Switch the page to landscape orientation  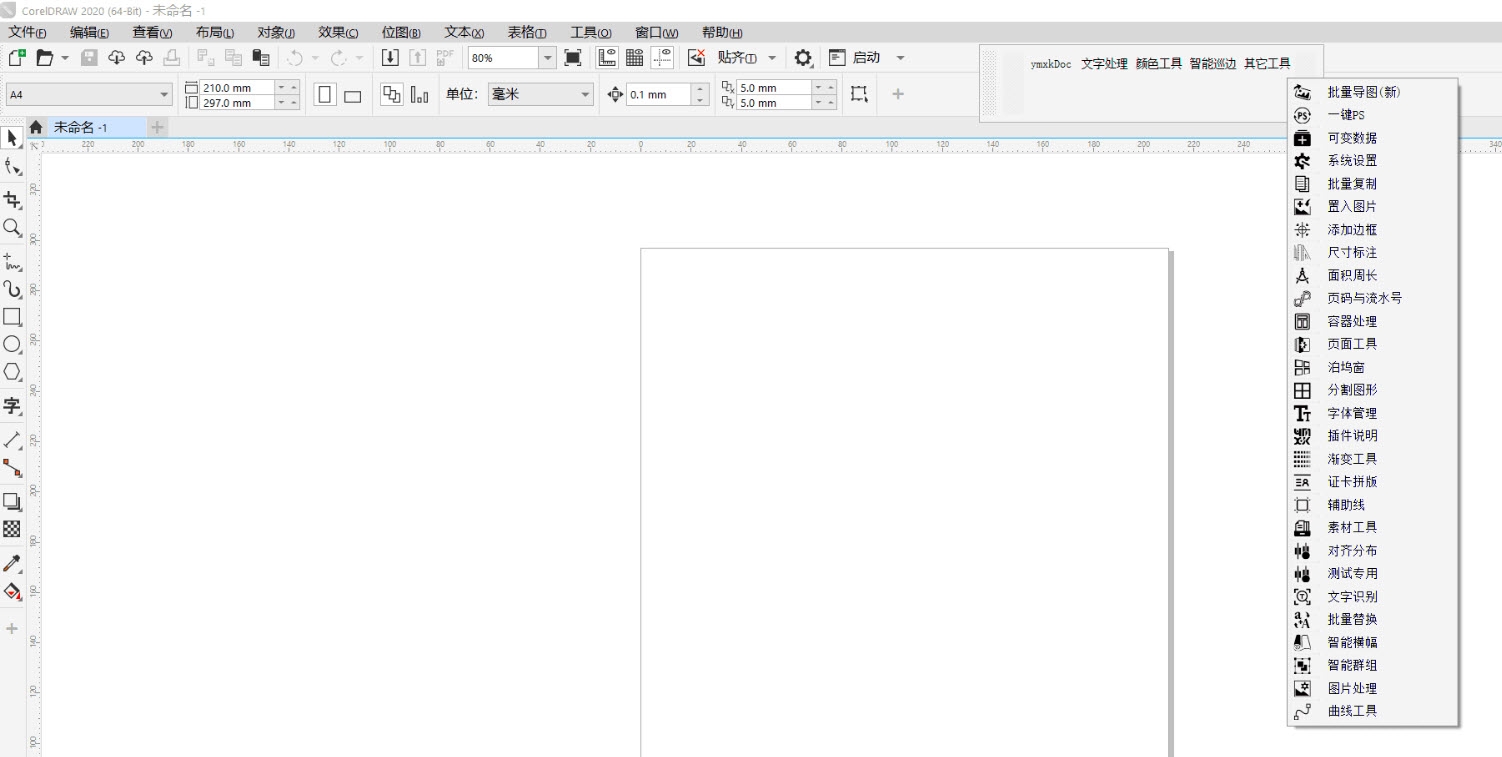click(x=352, y=93)
